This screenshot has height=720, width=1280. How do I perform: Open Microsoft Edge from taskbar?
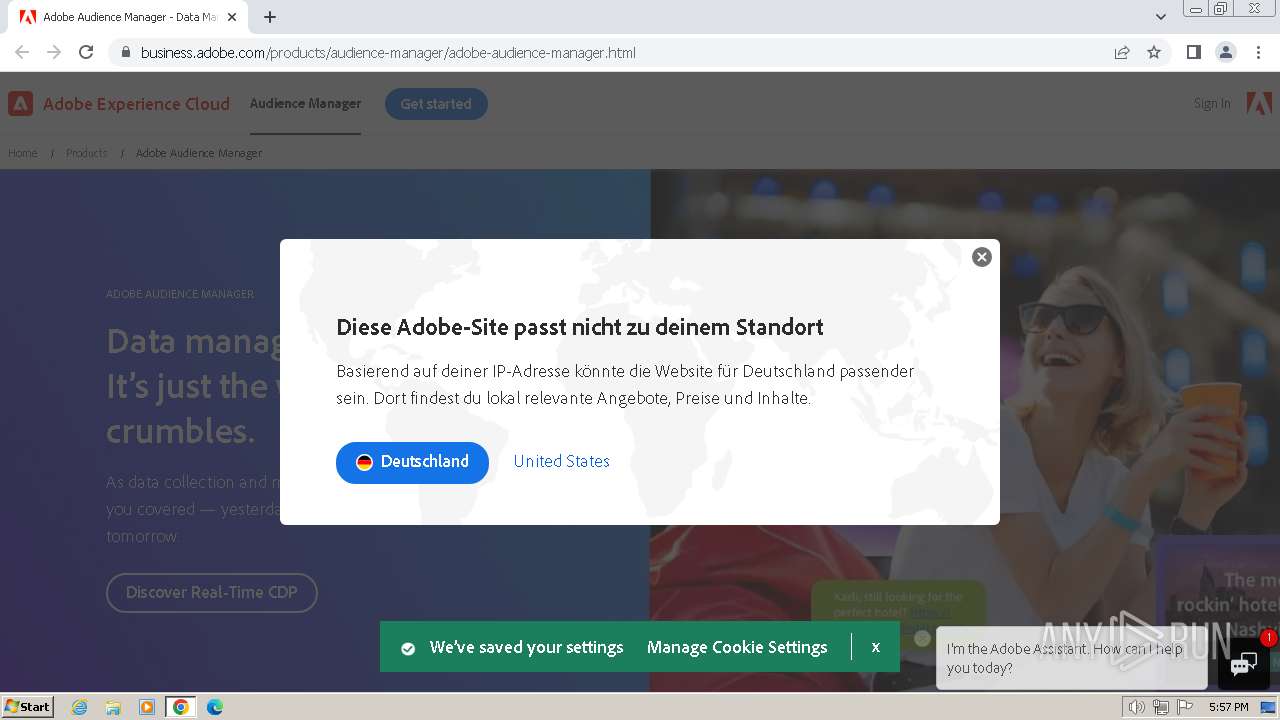(x=215, y=707)
